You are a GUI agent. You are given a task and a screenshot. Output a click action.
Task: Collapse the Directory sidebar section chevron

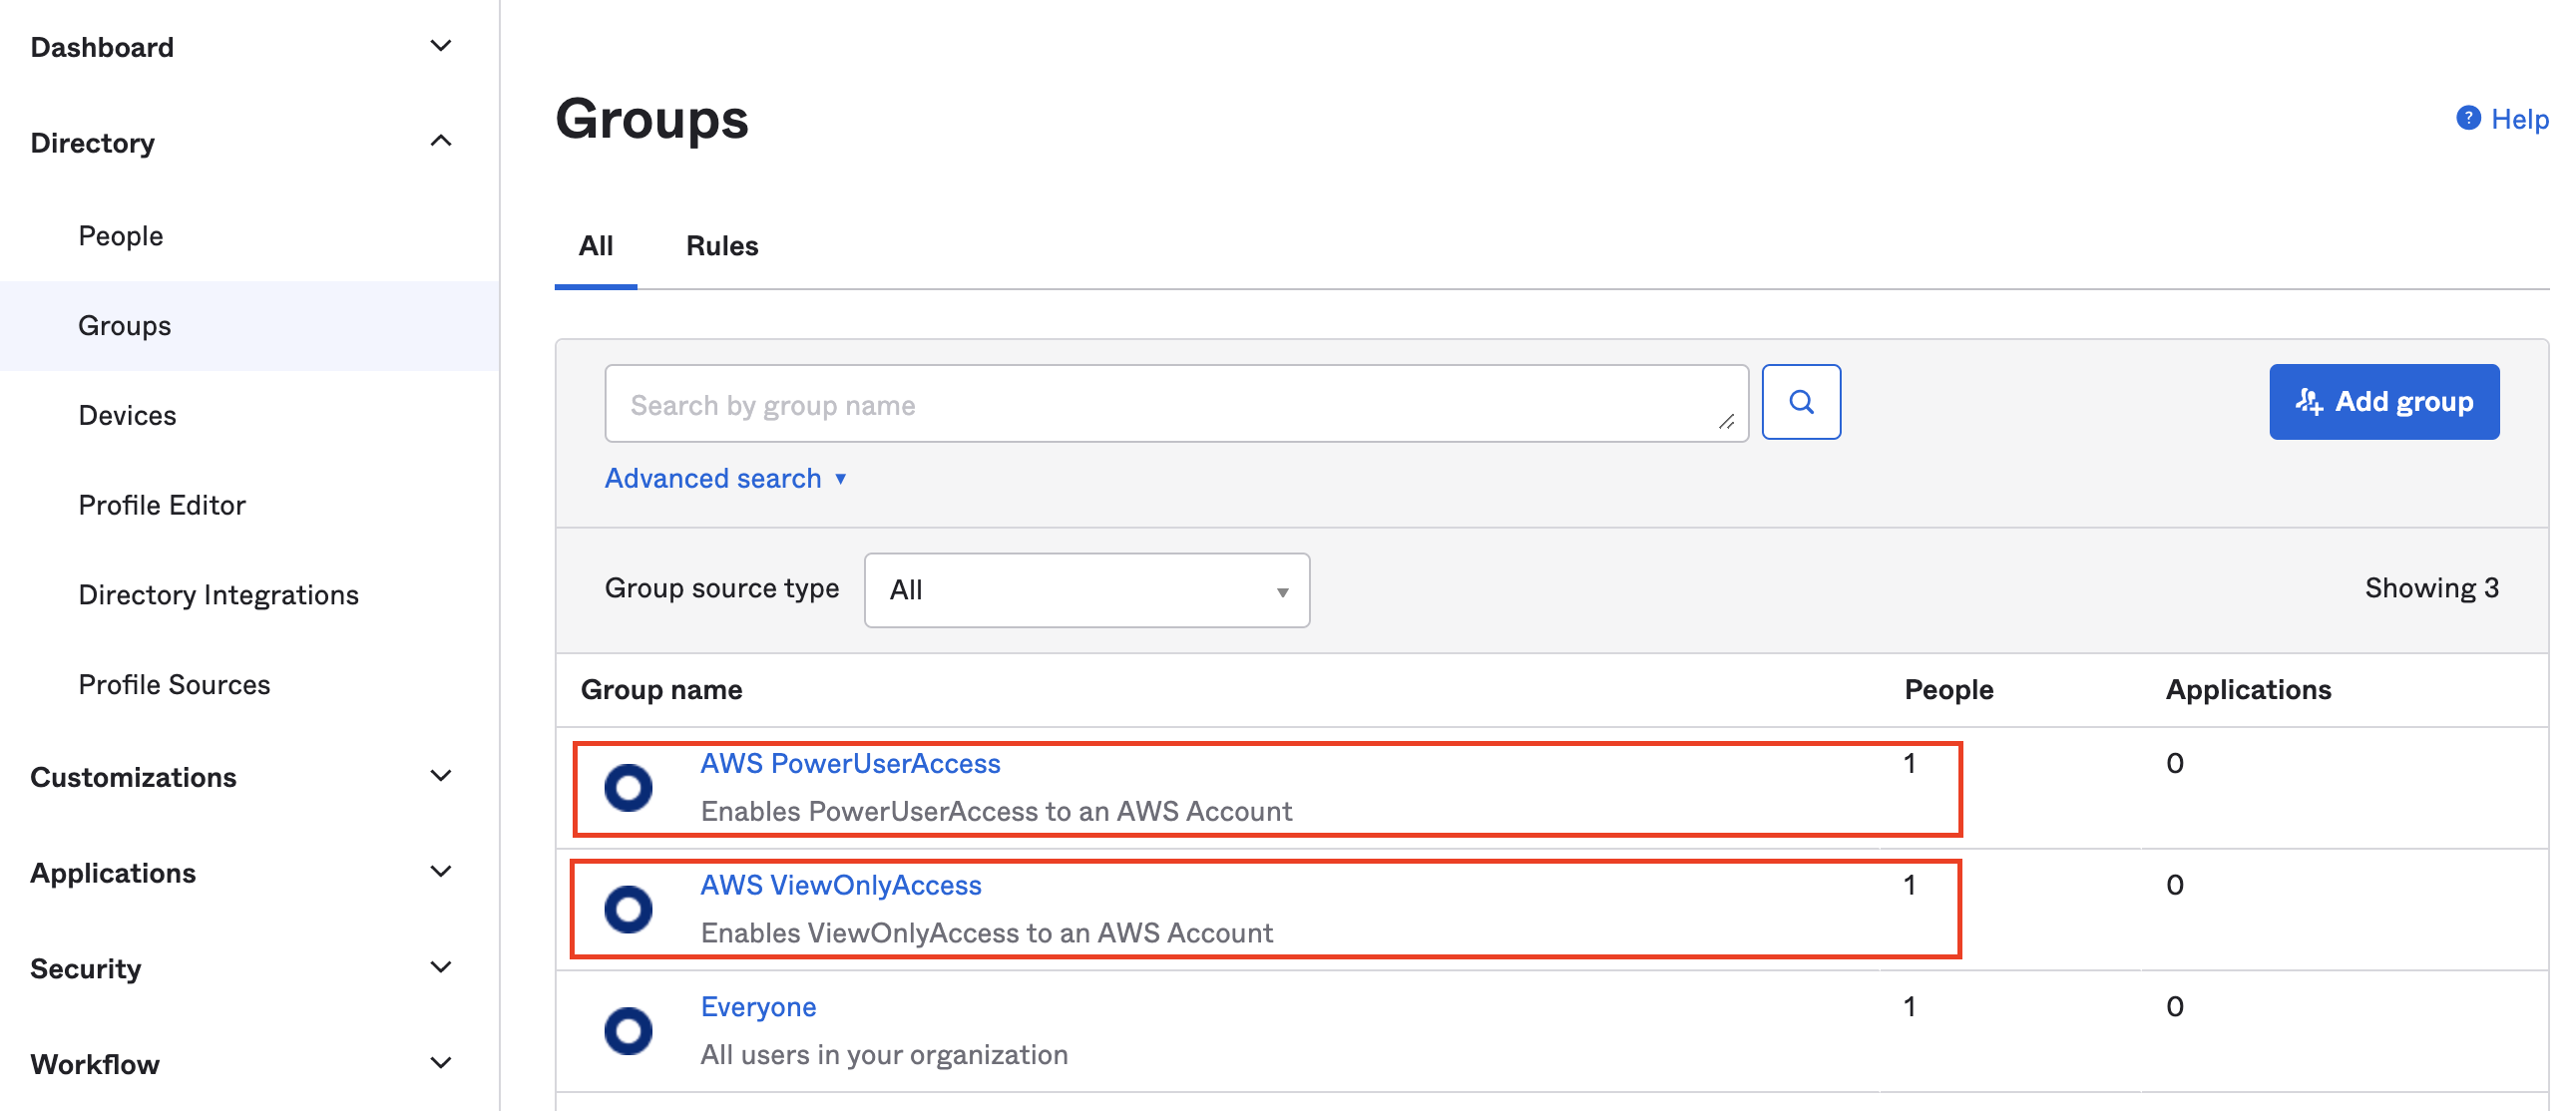point(441,141)
